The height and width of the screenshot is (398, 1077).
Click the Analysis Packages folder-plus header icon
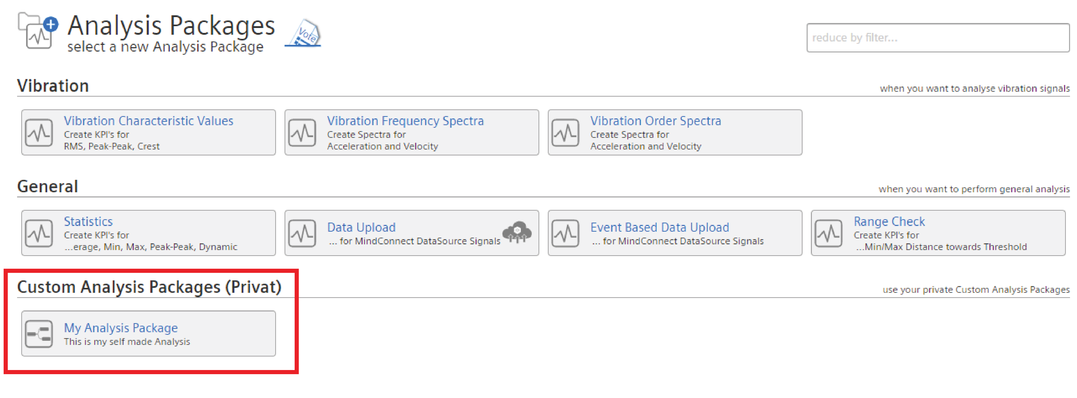tap(38, 31)
